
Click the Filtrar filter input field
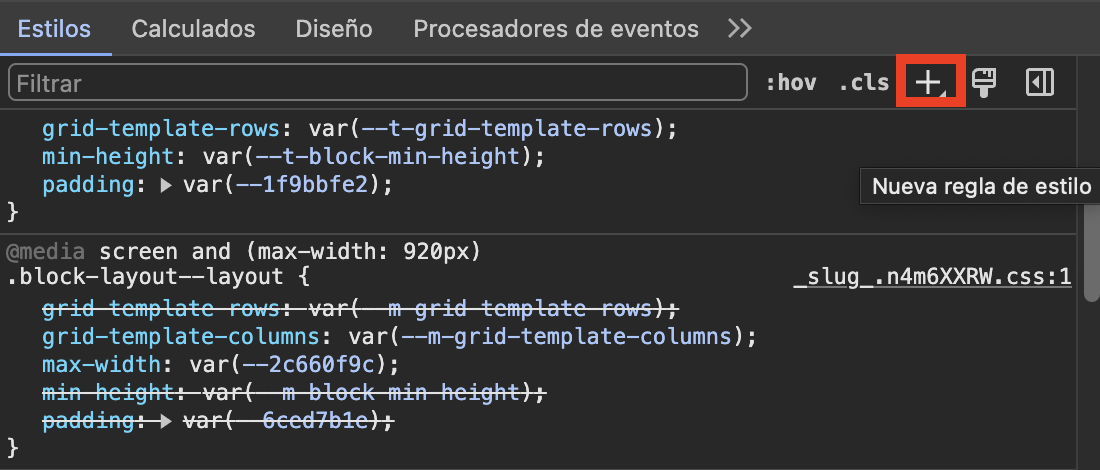pyautogui.click(x=378, y=83)
